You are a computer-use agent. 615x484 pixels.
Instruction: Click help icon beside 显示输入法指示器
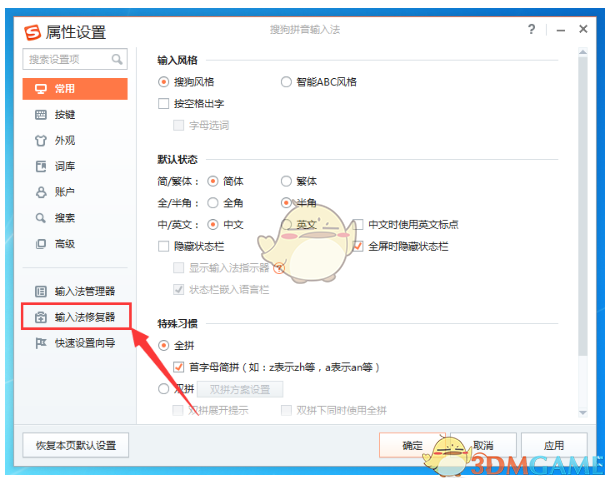pos(279,268)
